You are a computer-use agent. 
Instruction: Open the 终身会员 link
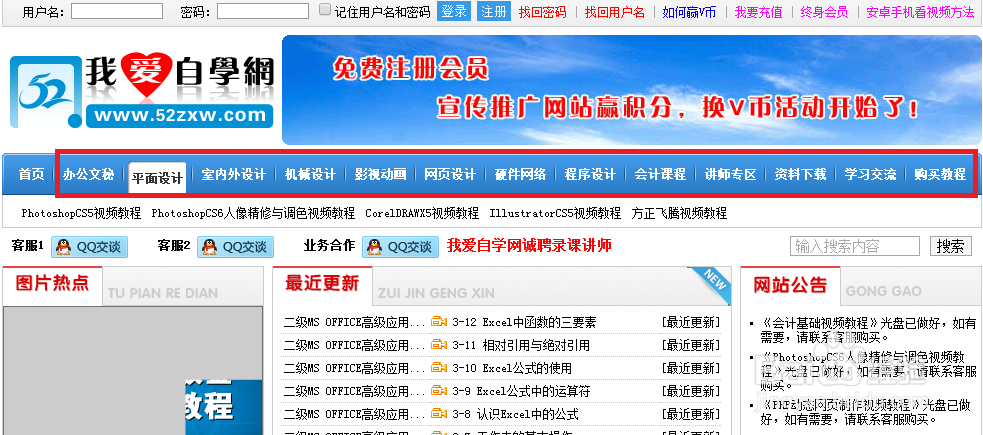pos(824,12)
